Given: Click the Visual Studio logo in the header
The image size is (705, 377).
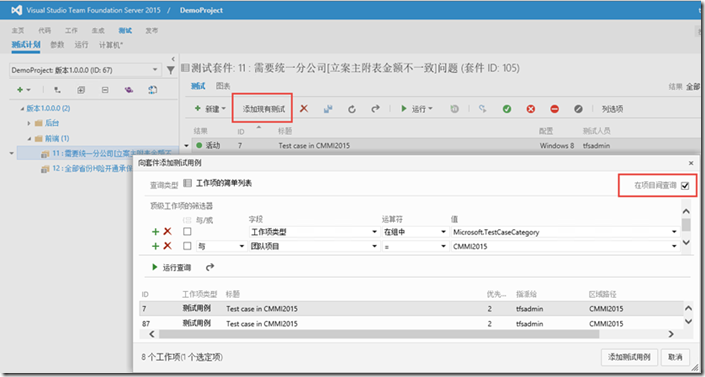Looking at the screenshot, I should [x=17, y=10].
